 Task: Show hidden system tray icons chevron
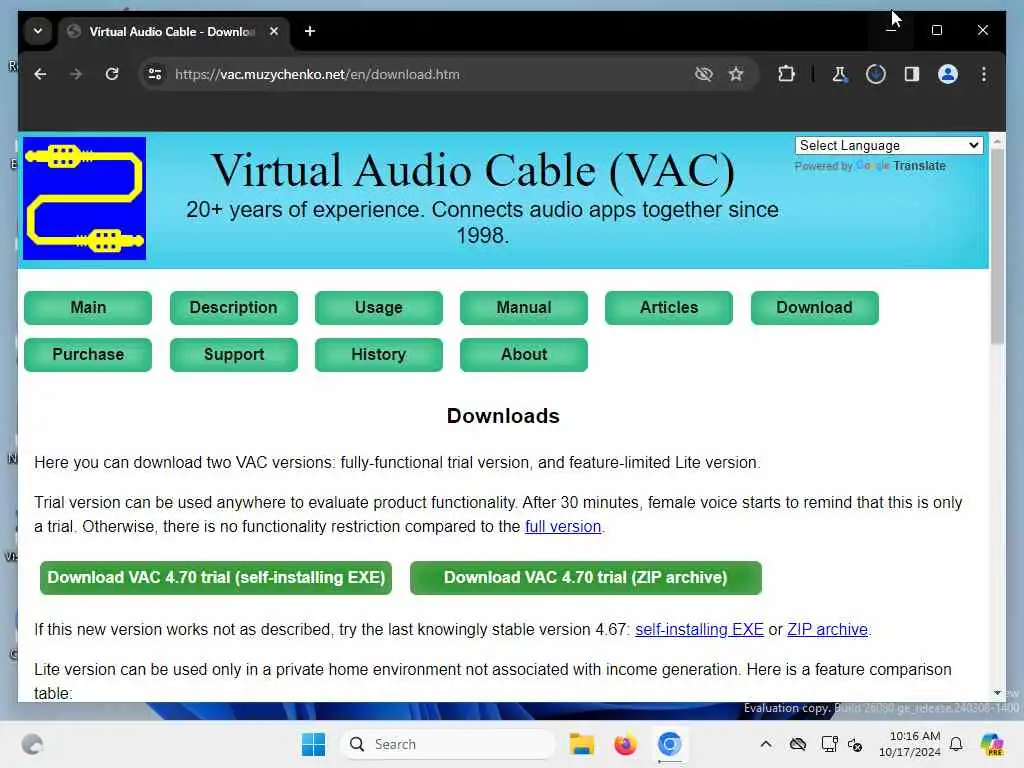(766, 744)
